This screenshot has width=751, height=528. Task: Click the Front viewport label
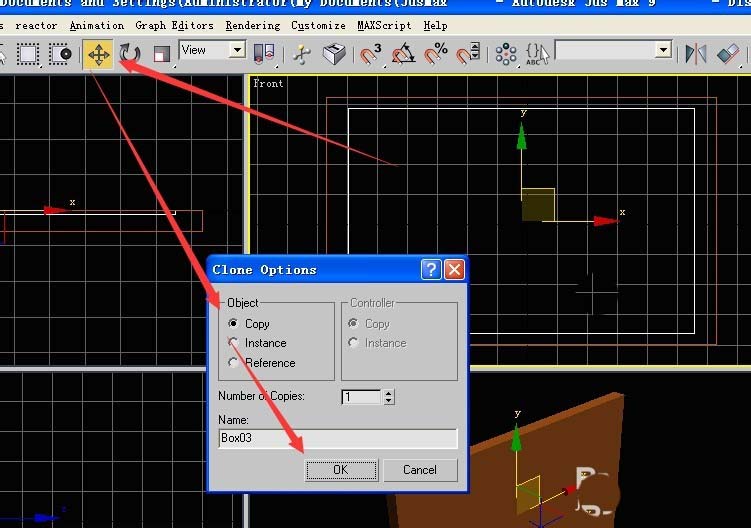pyautogui.click(x=268, y=83)
